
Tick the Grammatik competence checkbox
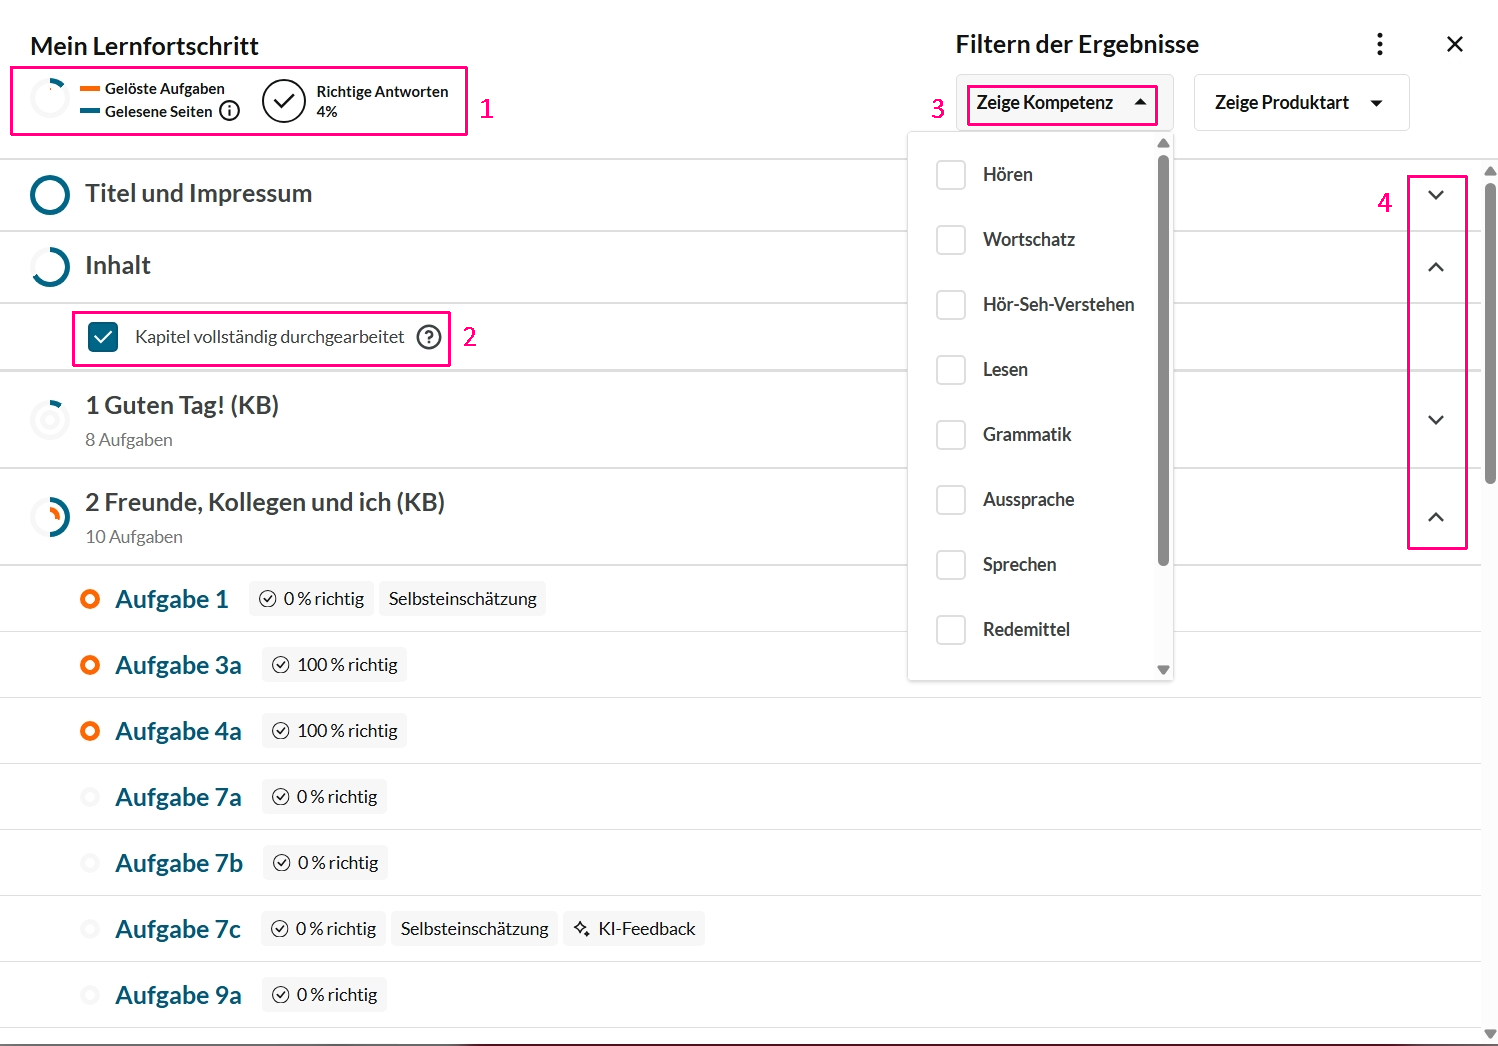[x=950, y=435]
